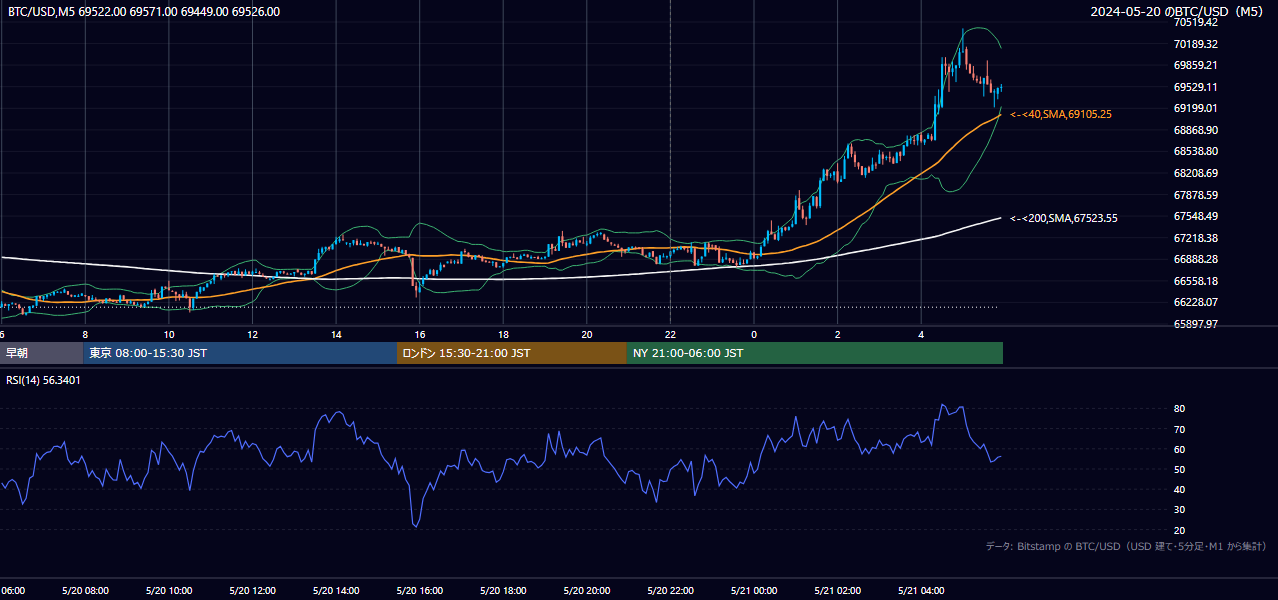This screenshot has width=1278, height=600.
Task: Select the NY 21:00-06:00 JST session bar
Action: pos(815,353)
